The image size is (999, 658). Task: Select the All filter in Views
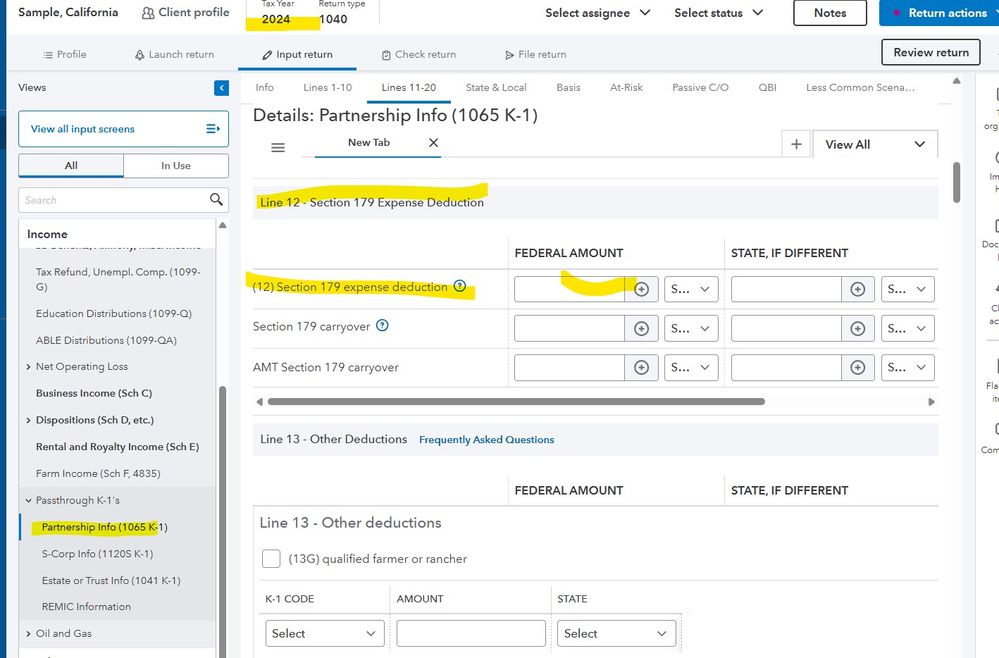click(71, 166)
